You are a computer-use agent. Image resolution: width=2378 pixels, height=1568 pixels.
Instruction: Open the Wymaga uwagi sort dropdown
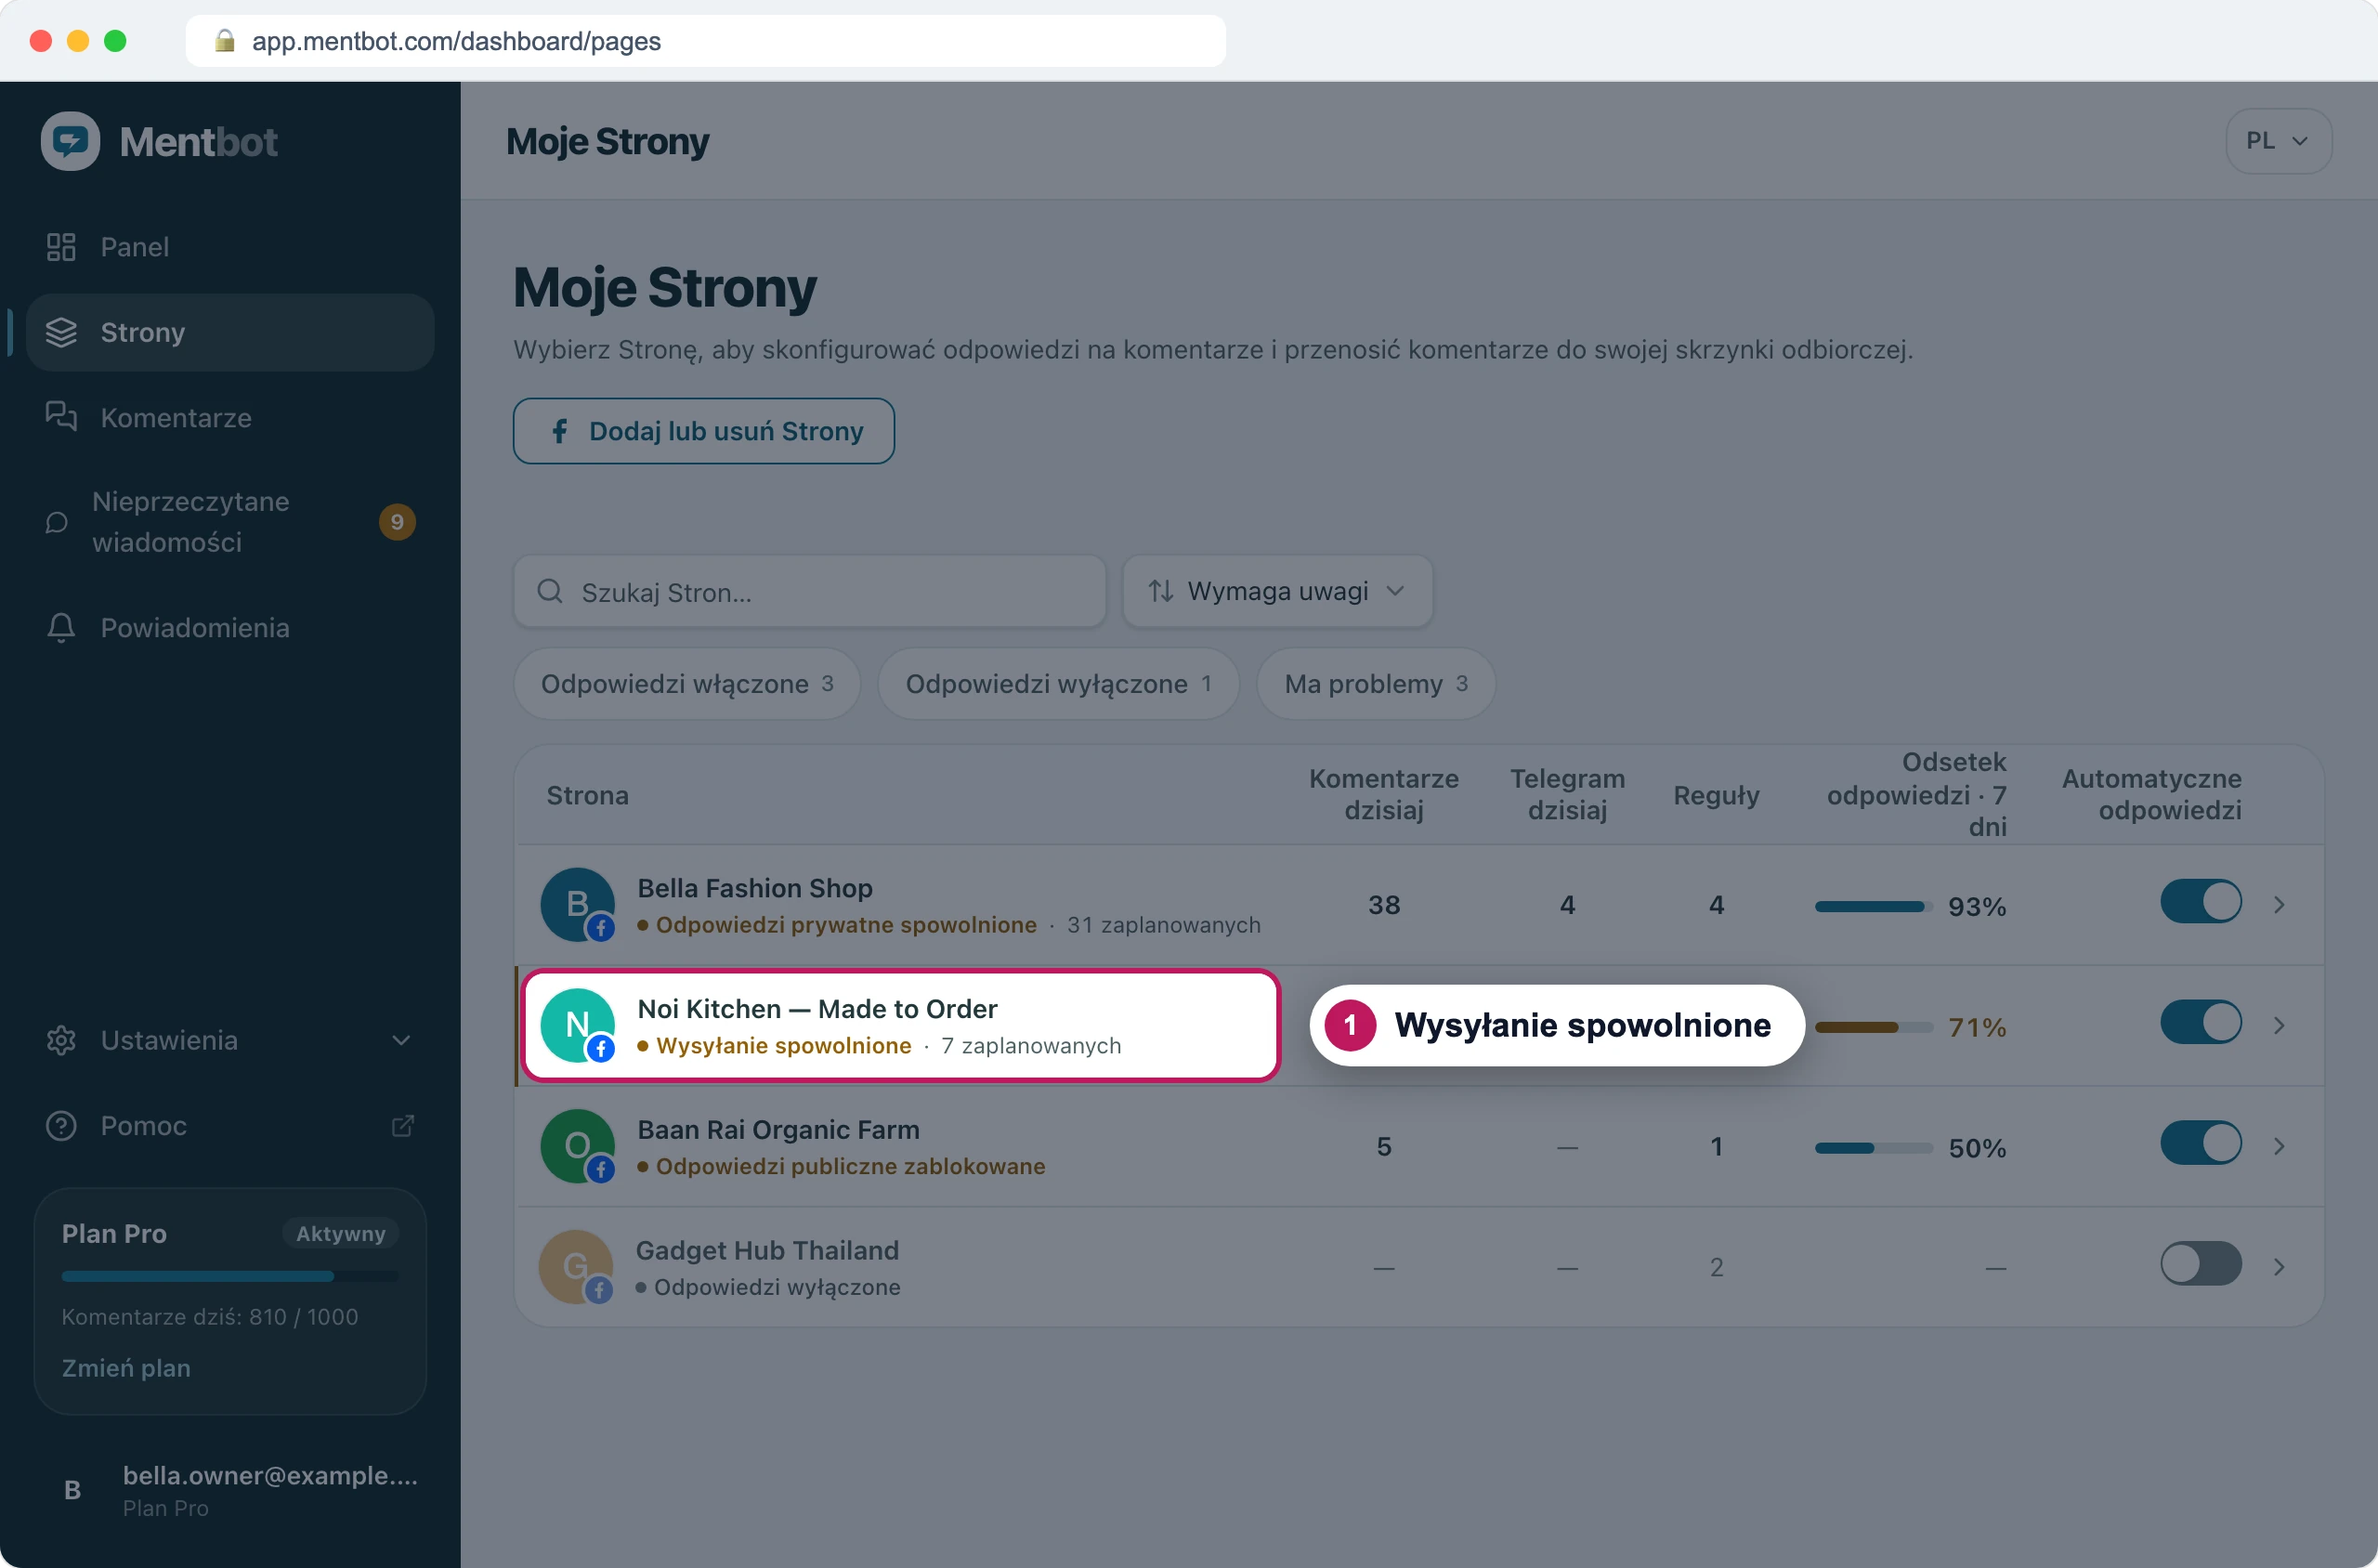tap(1277, 592)
